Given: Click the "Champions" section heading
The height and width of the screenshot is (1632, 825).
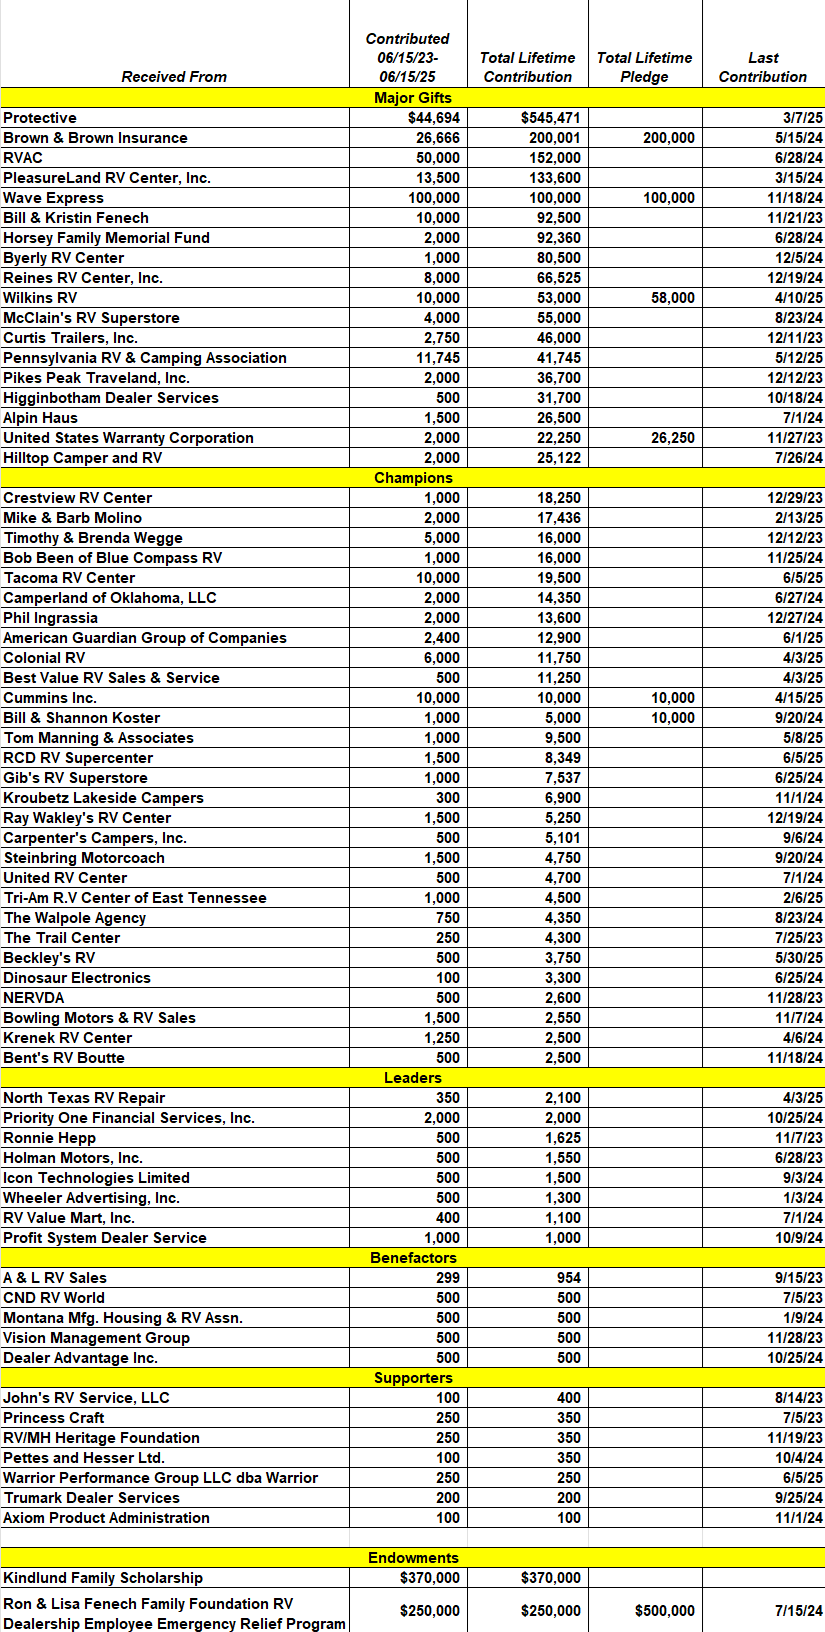Looking at the screenshot, I should pos(413,478).
